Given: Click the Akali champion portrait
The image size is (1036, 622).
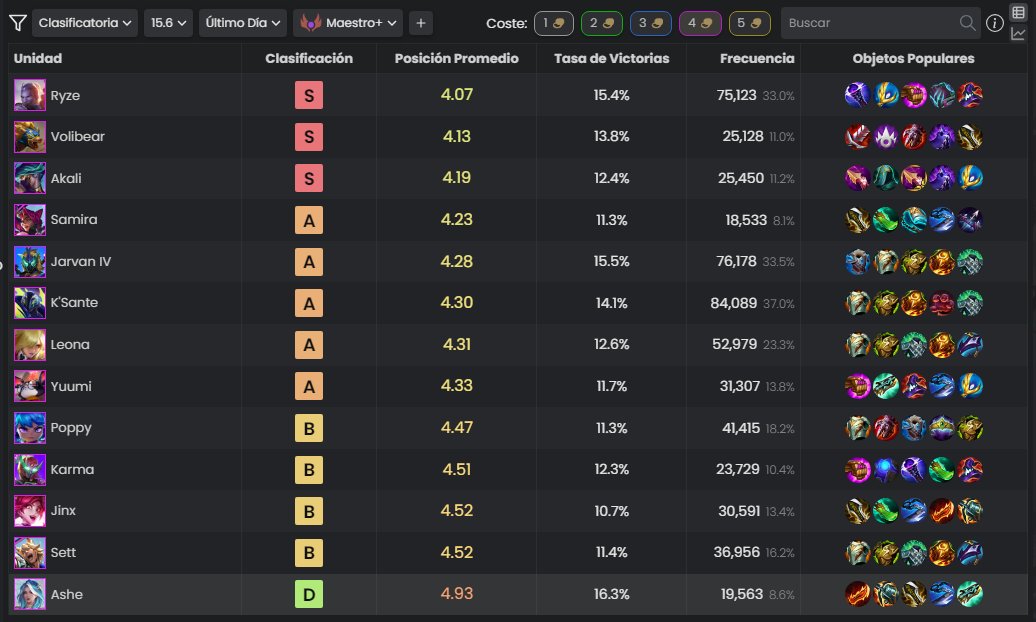Looking at the screenshot, I should (x=30, y=178).
